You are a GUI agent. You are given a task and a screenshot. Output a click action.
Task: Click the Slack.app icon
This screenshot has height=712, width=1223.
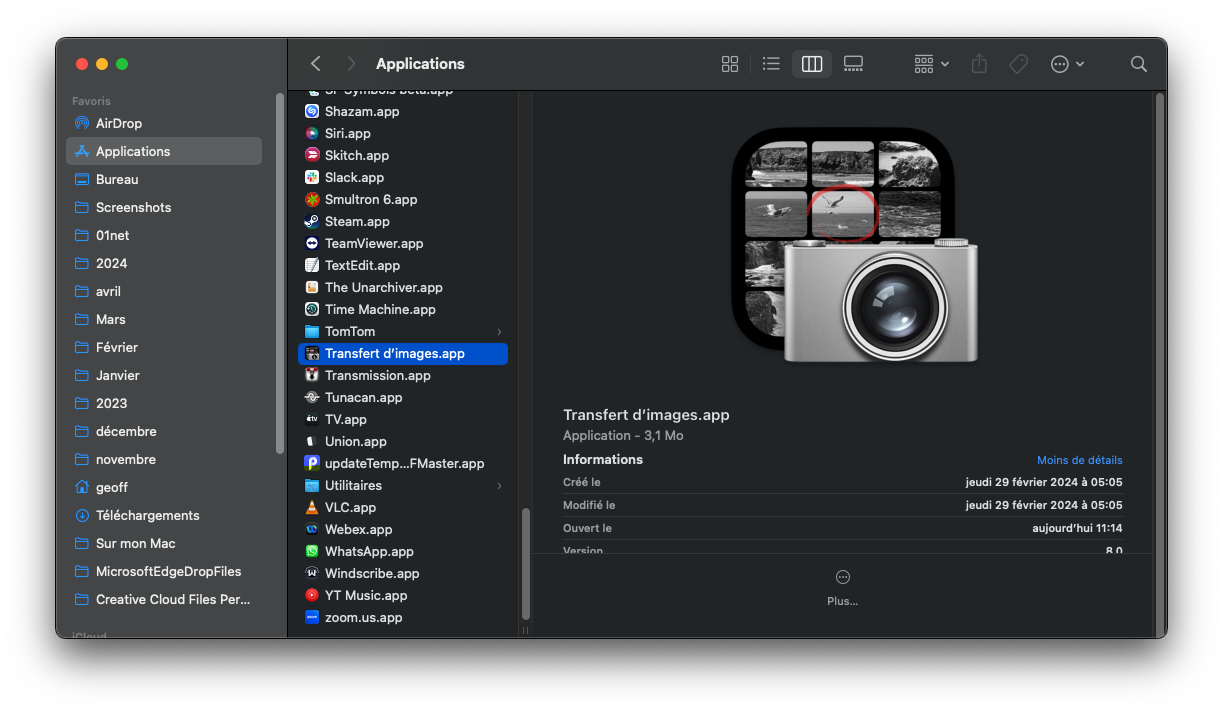(x=312, y=177)
